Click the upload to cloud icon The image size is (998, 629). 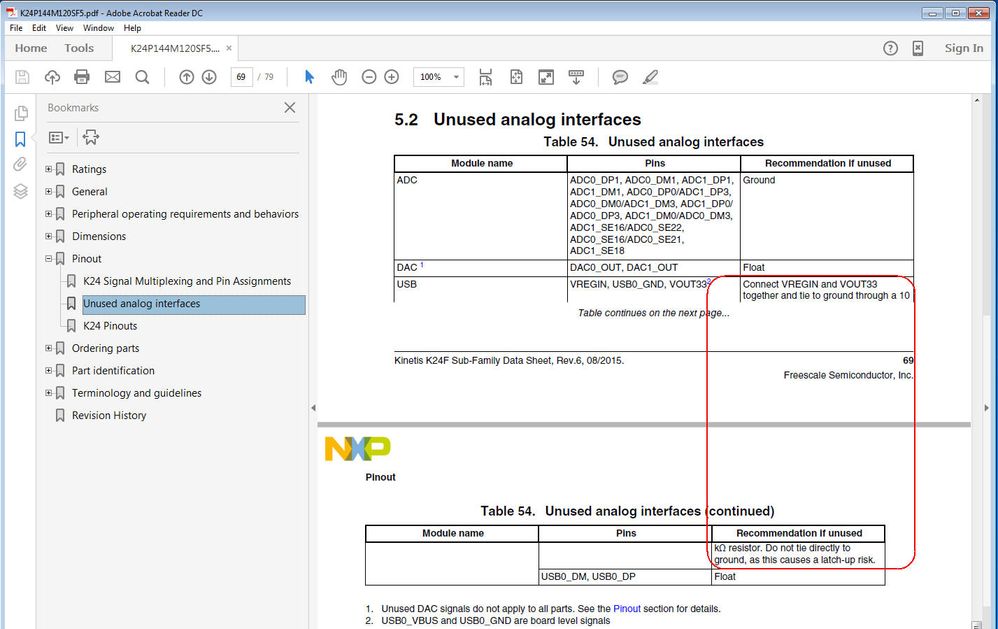coord(52,77)
